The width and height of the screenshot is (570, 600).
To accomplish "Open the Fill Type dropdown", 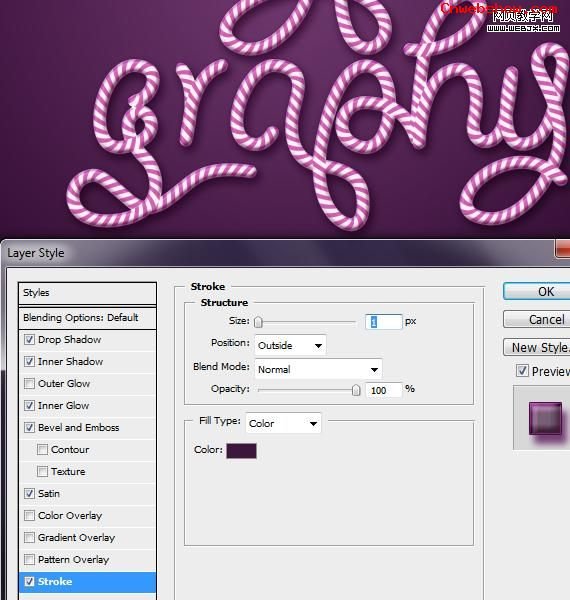I will tap(283, 423).
